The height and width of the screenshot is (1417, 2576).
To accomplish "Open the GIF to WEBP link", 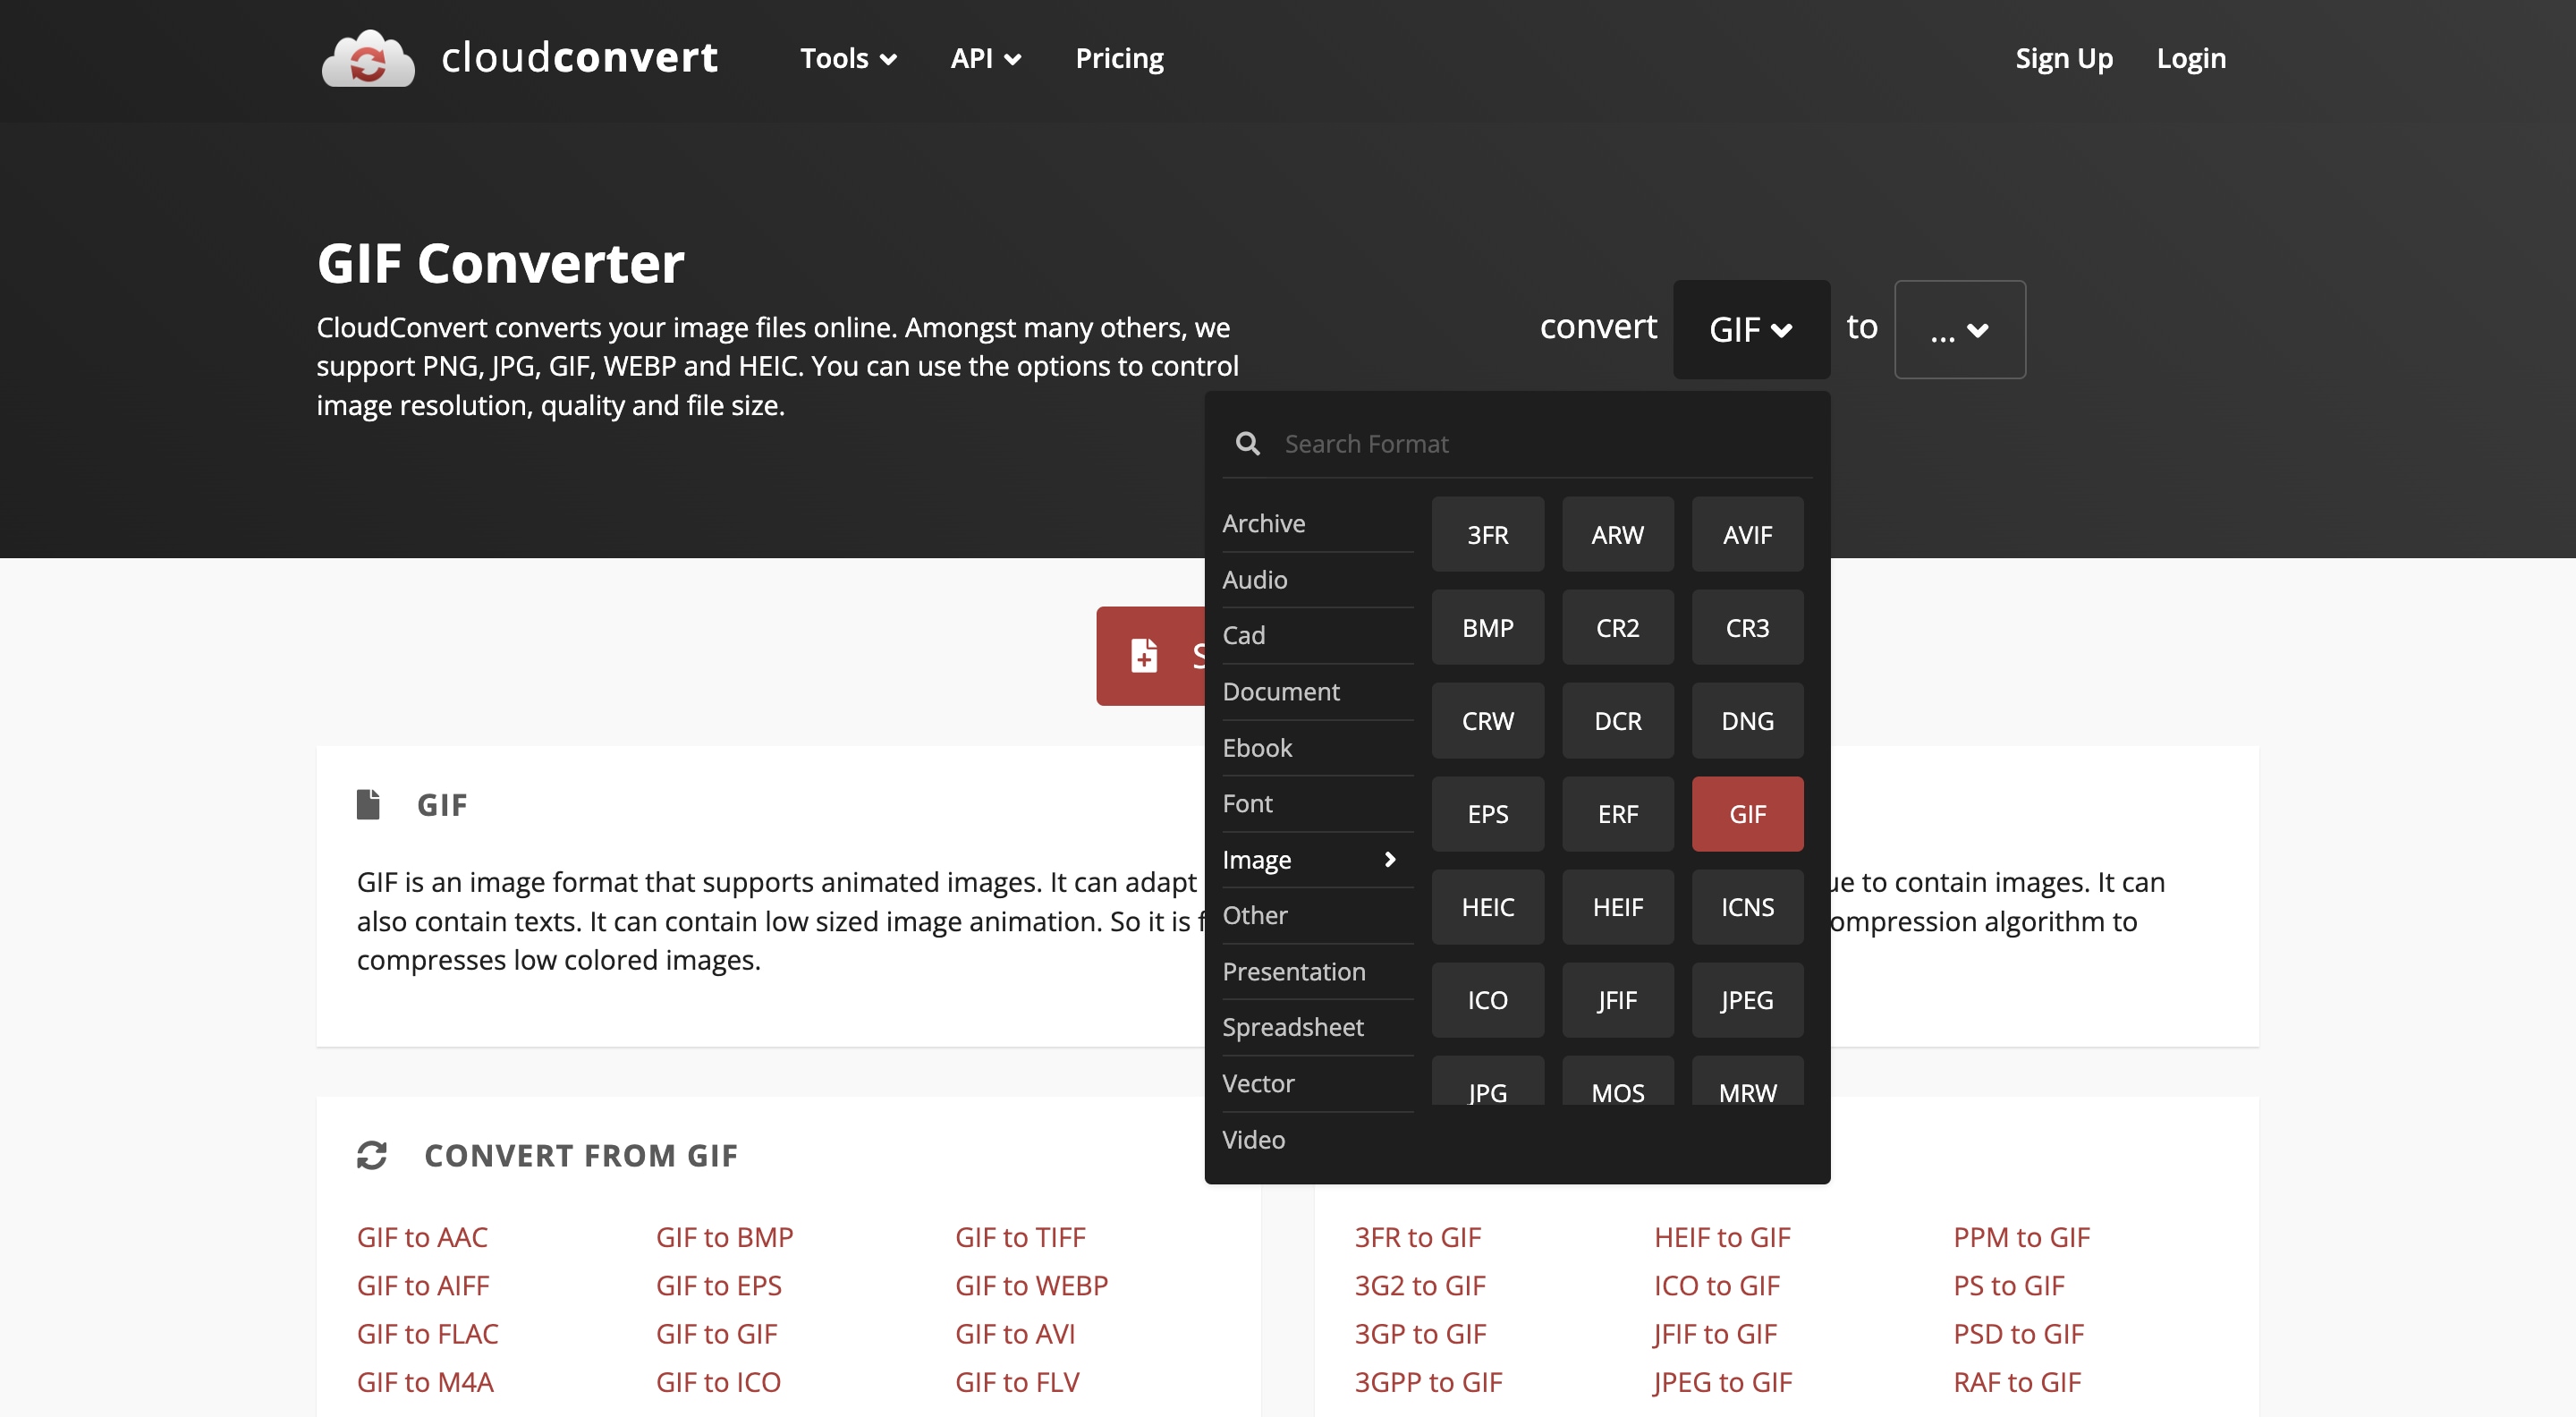I will coord(1031,1286).
